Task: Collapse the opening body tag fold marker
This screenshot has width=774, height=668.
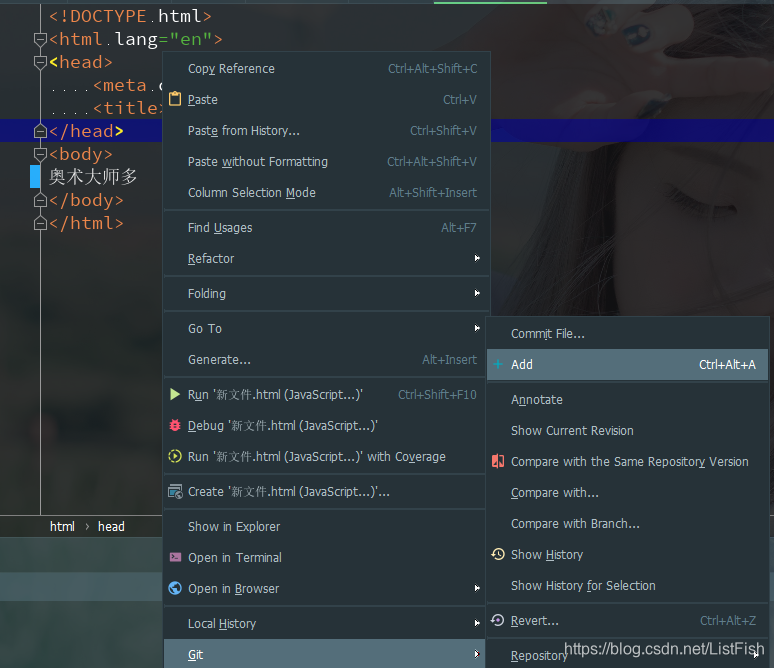Action: (x=40, y=154)
